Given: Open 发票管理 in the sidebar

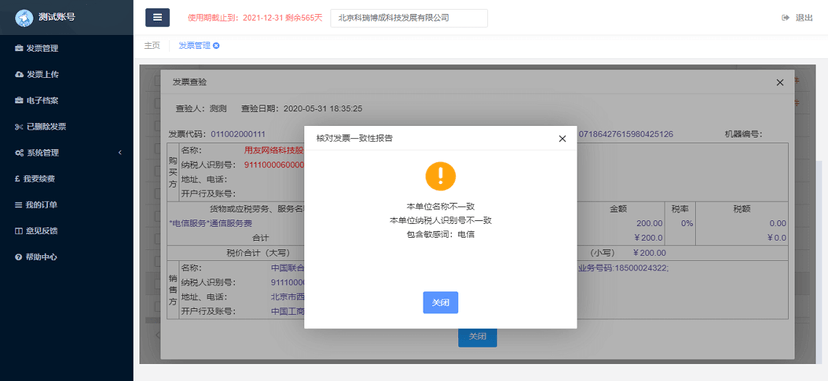Looking at the screenshot, I should pos(37,49).
